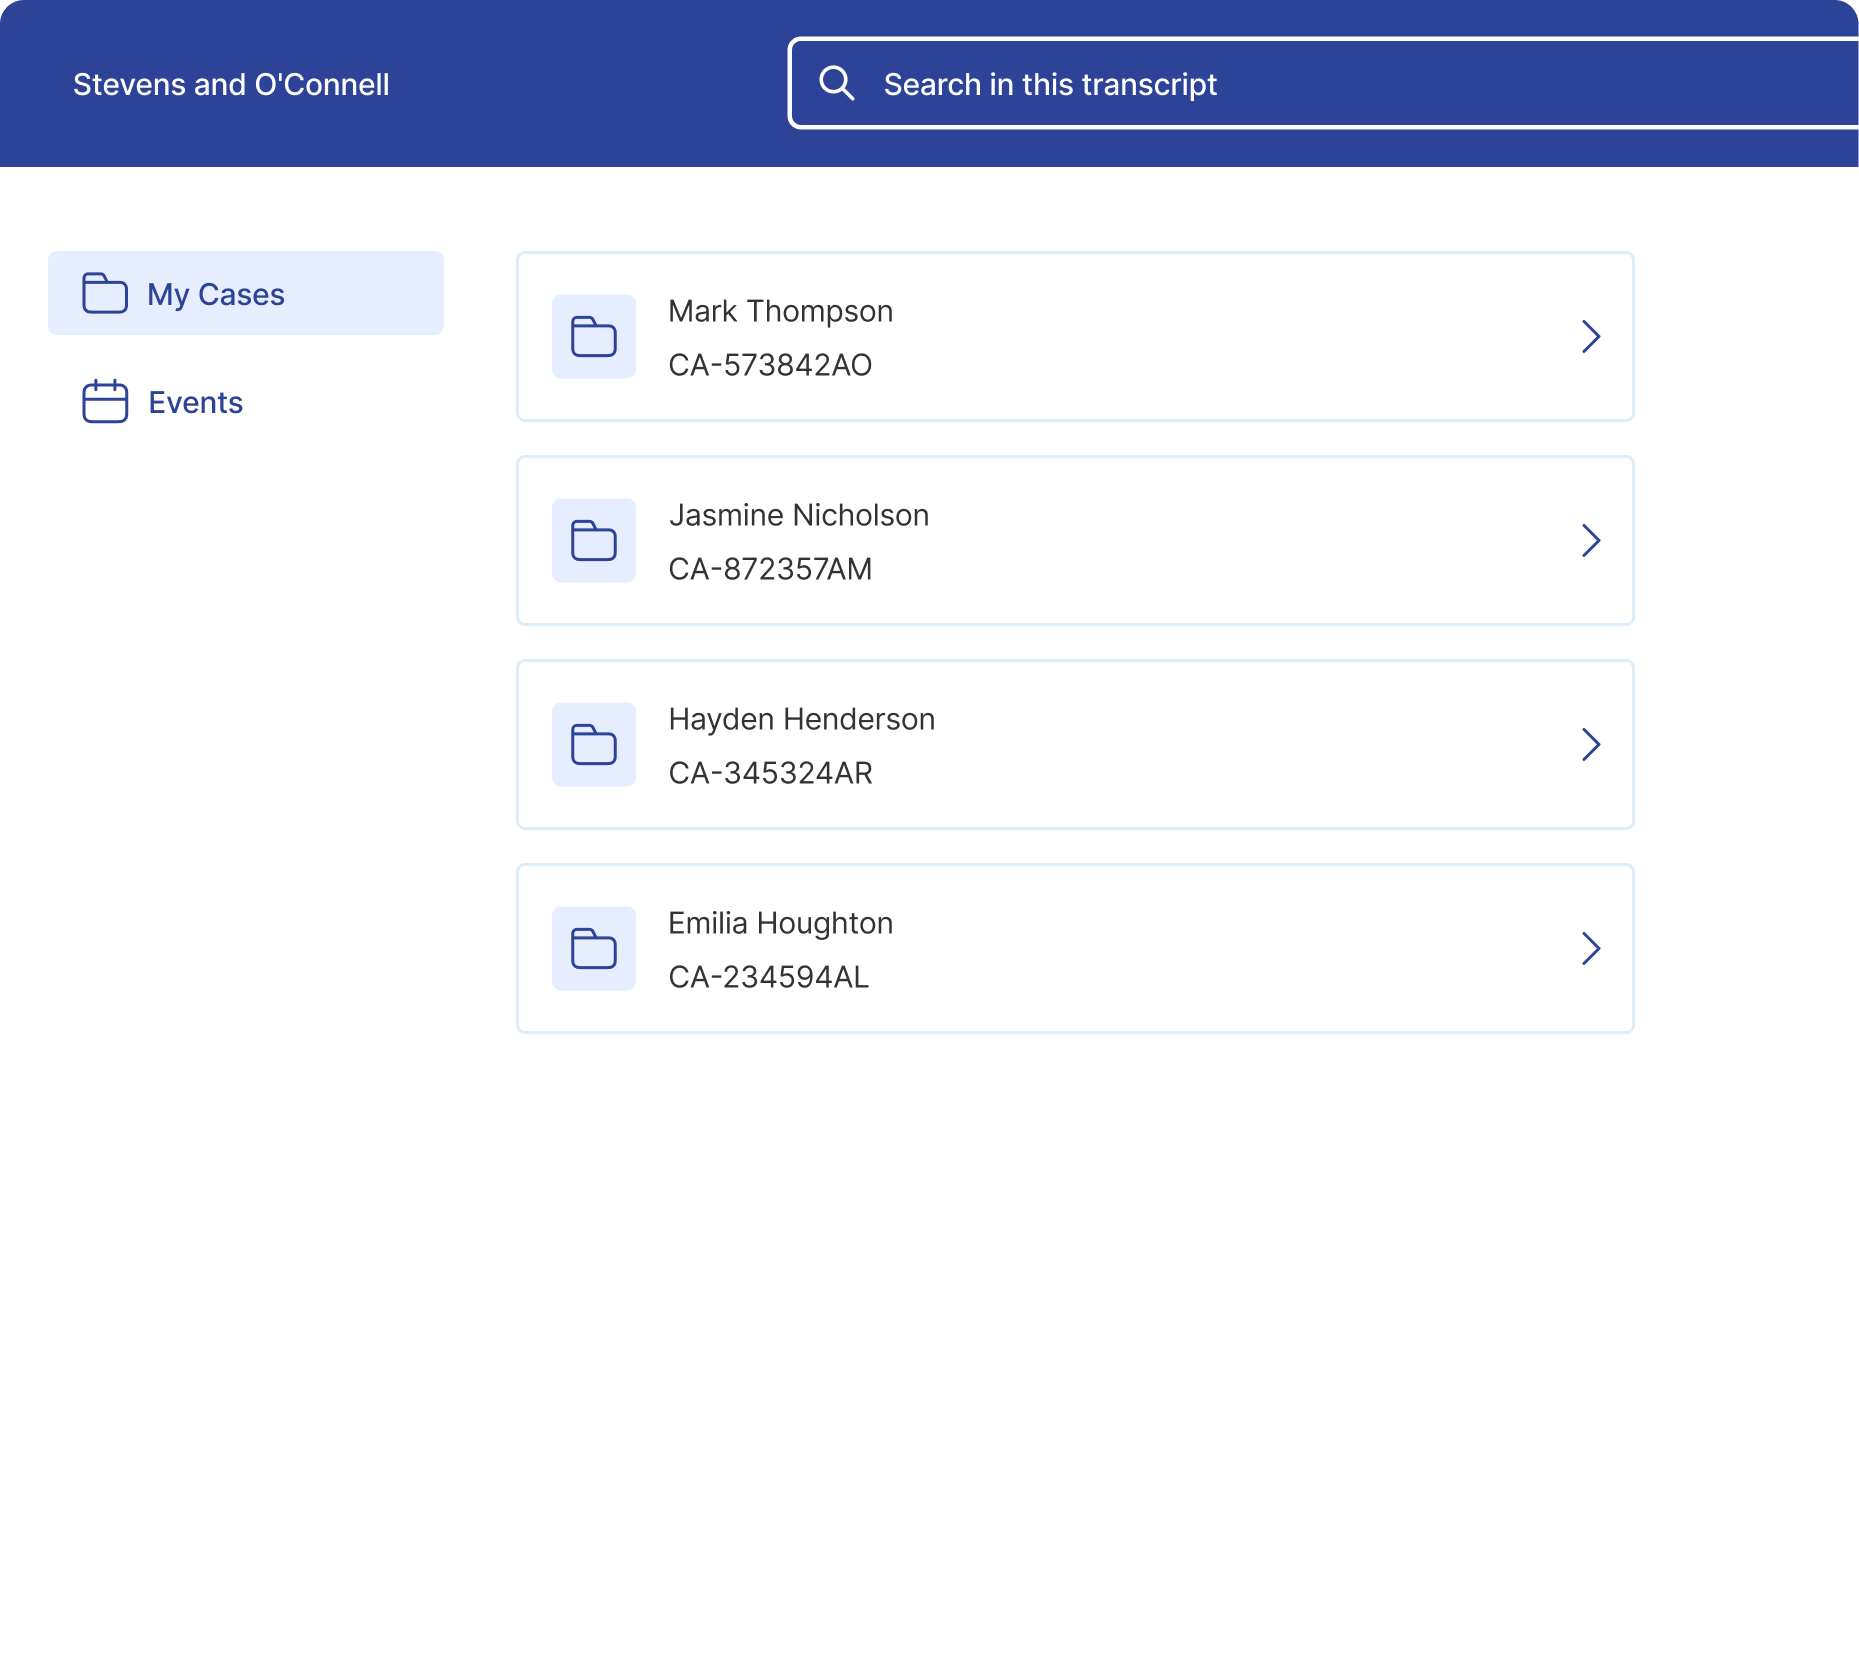Screen dimensions: 1859x1662
Task: Expand Mark Thompson's case via chevron
Action: point(1590,337)
